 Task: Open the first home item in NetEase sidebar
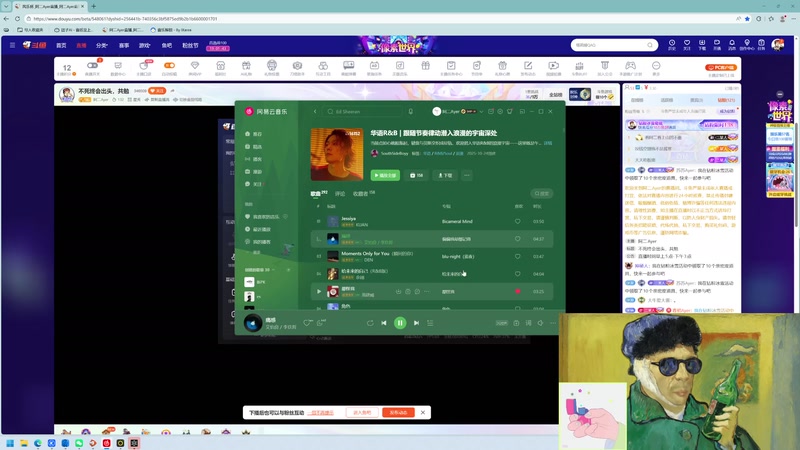click(x=254, y=134)
